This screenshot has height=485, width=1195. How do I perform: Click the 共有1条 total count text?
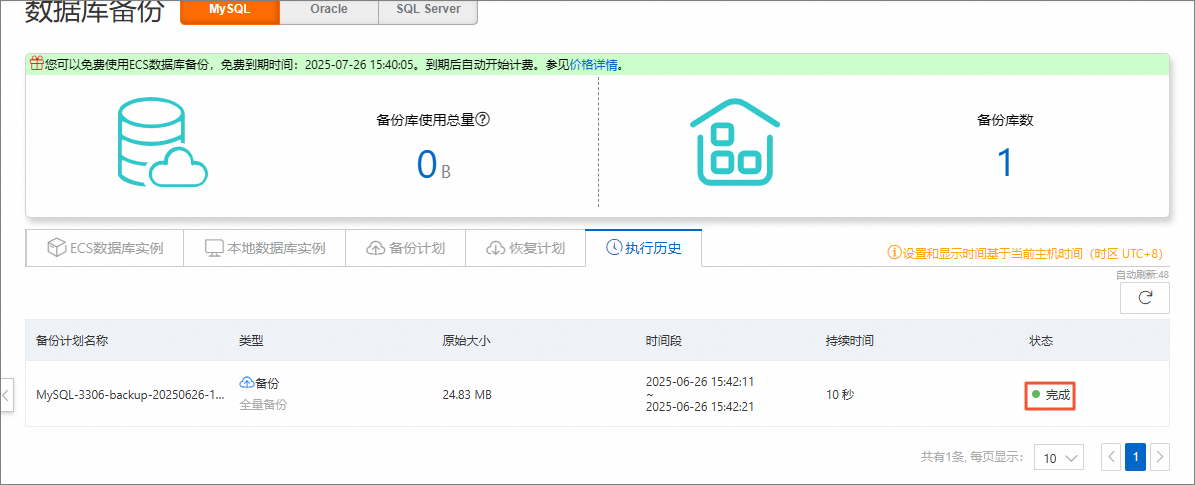(x=943, y=458)
